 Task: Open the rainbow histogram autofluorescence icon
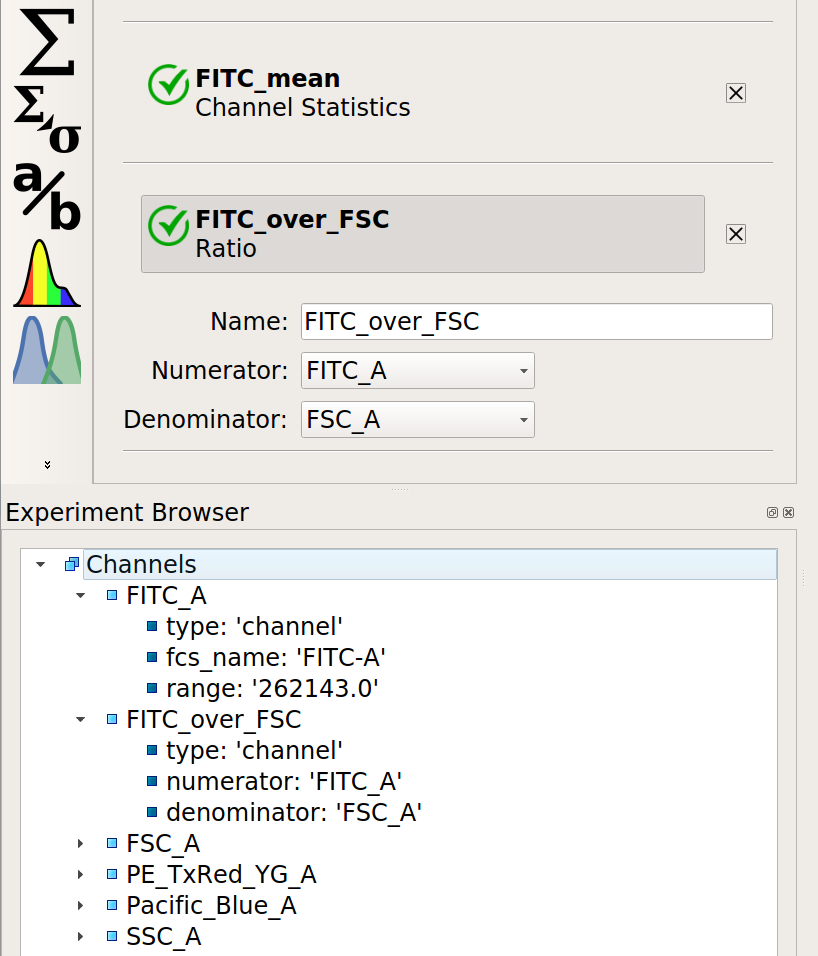coord(47,273)
